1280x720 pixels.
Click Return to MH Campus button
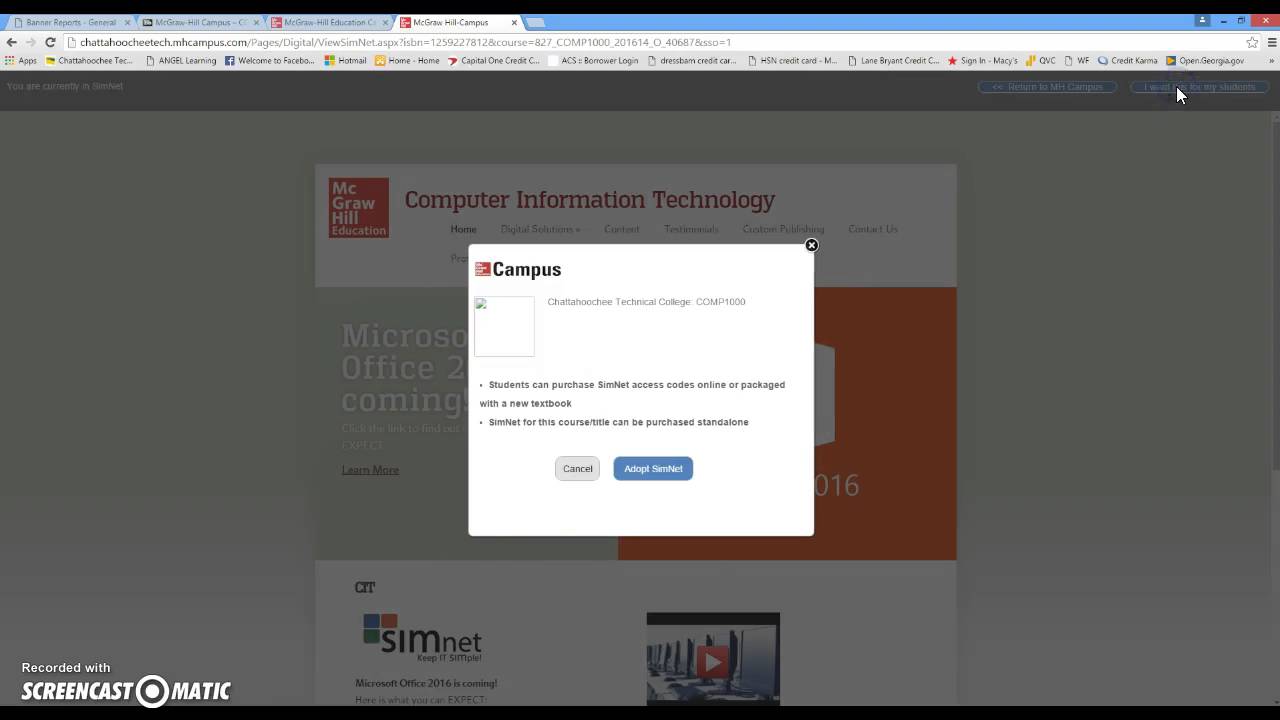point(1047,87)
